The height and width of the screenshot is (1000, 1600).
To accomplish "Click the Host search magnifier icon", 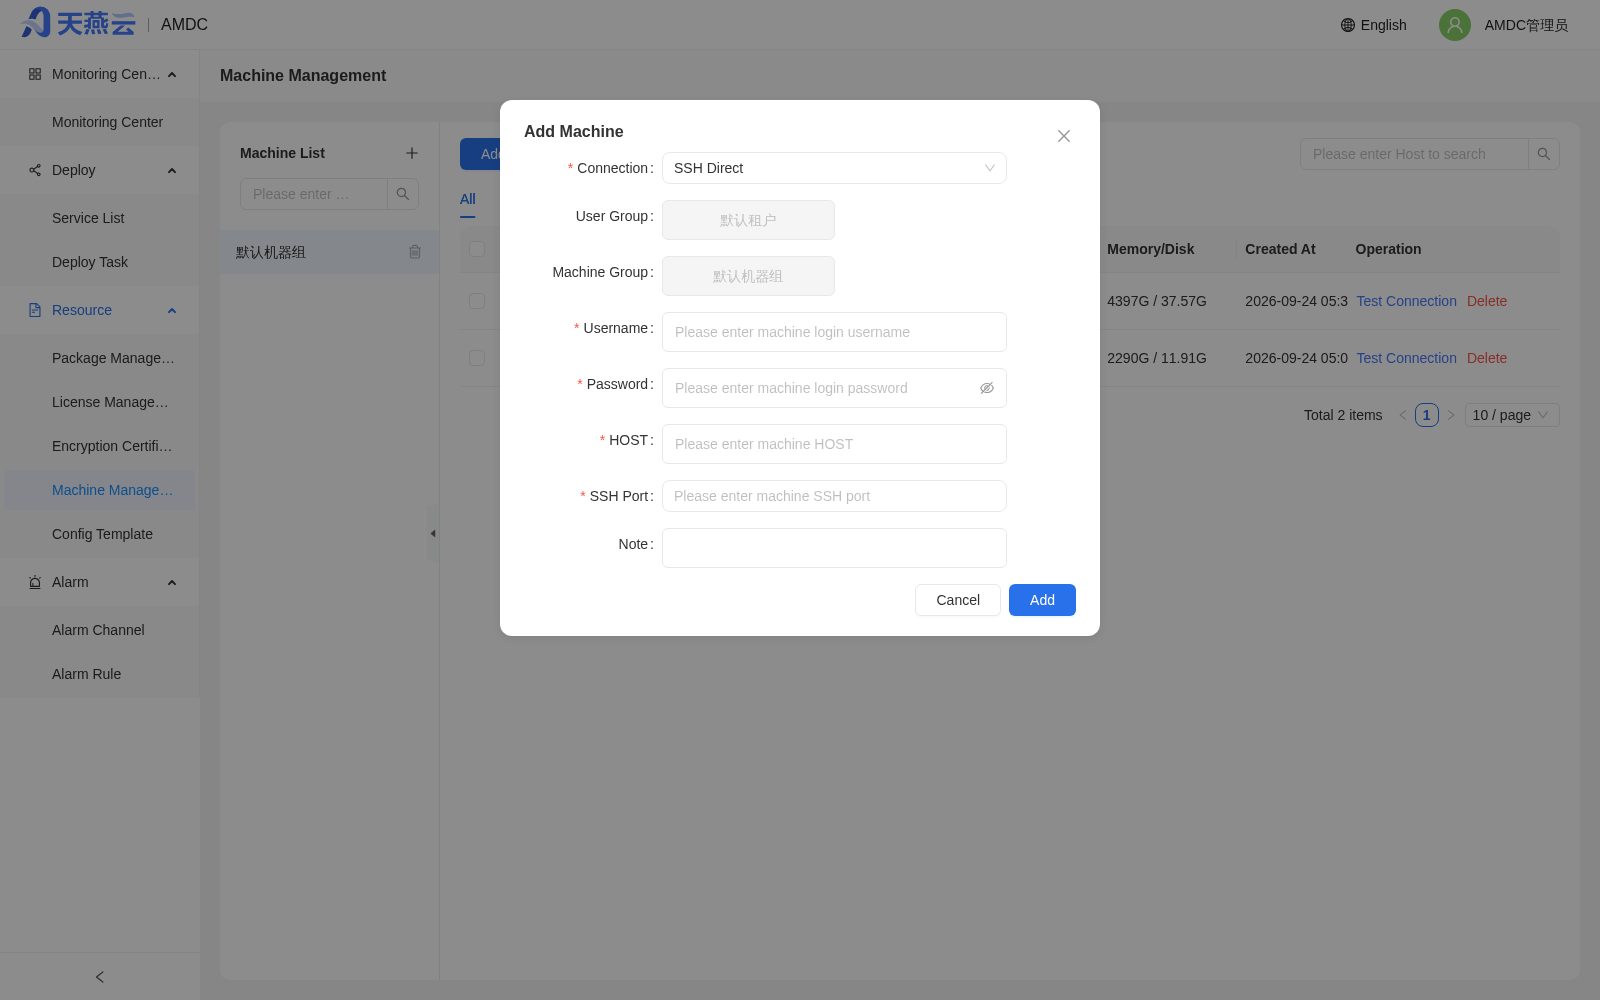I will 1544,154.
